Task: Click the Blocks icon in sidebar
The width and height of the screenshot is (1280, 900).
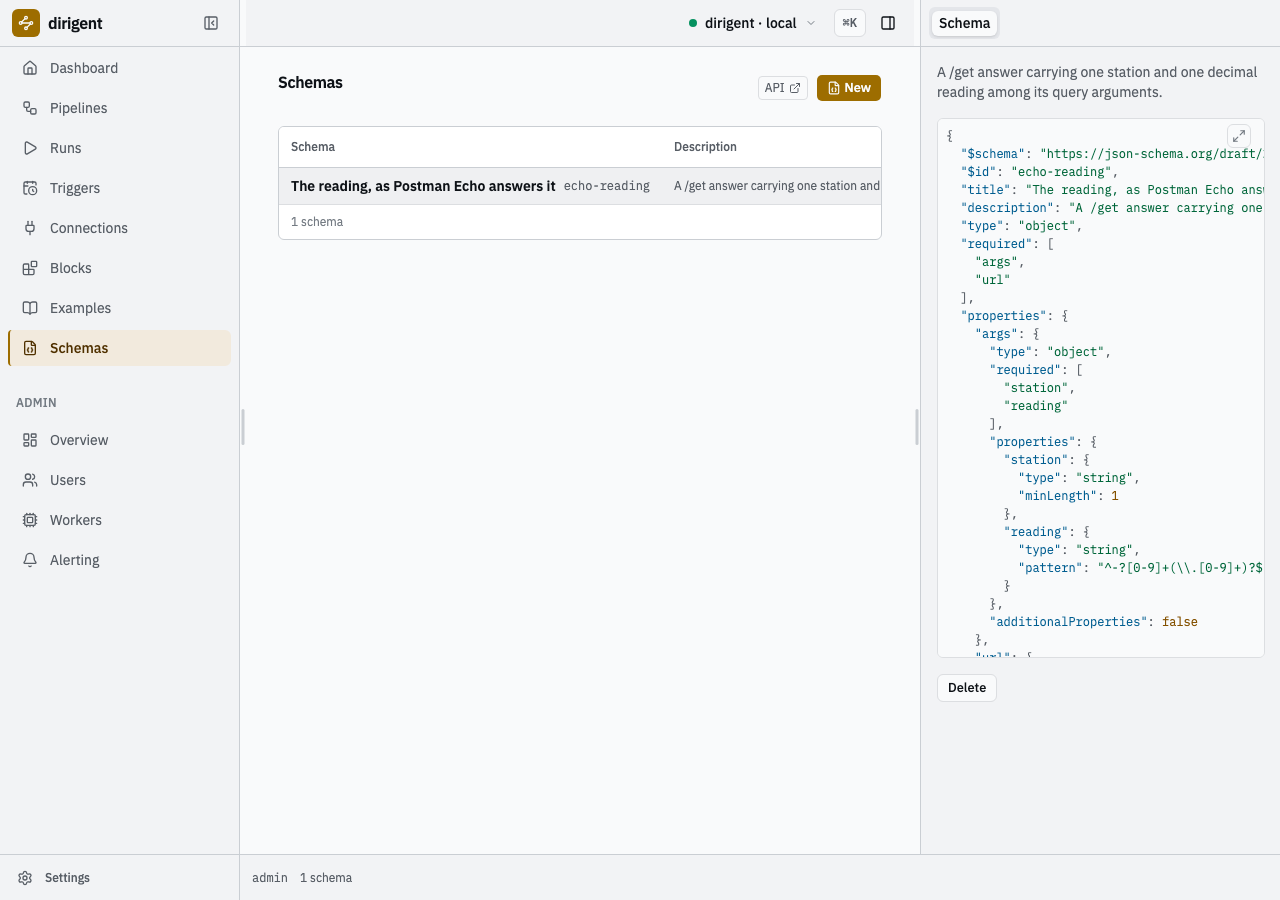Action: pos(30,268)
